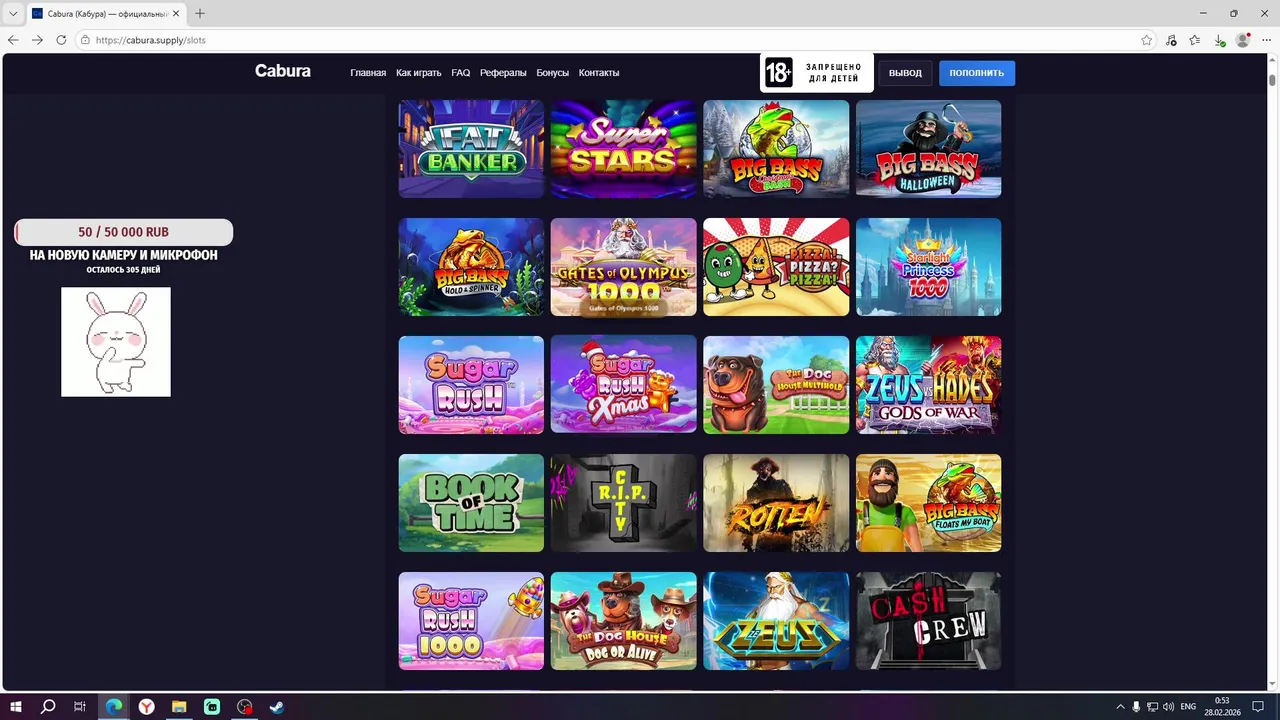Open Microsoft Edge from the taskbar

pyautogui.click(x=114, y=707)
